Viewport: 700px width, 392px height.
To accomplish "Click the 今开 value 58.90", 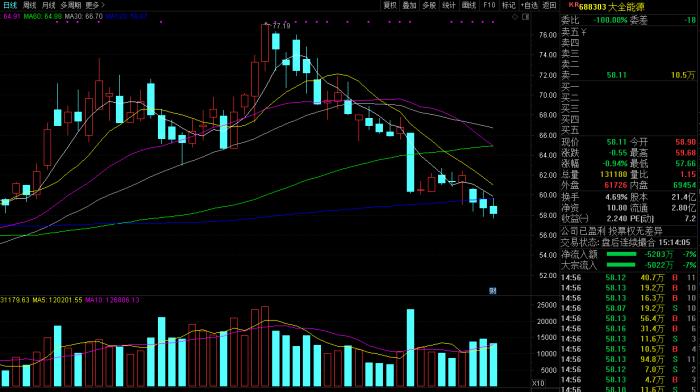I will pos(685,142).
